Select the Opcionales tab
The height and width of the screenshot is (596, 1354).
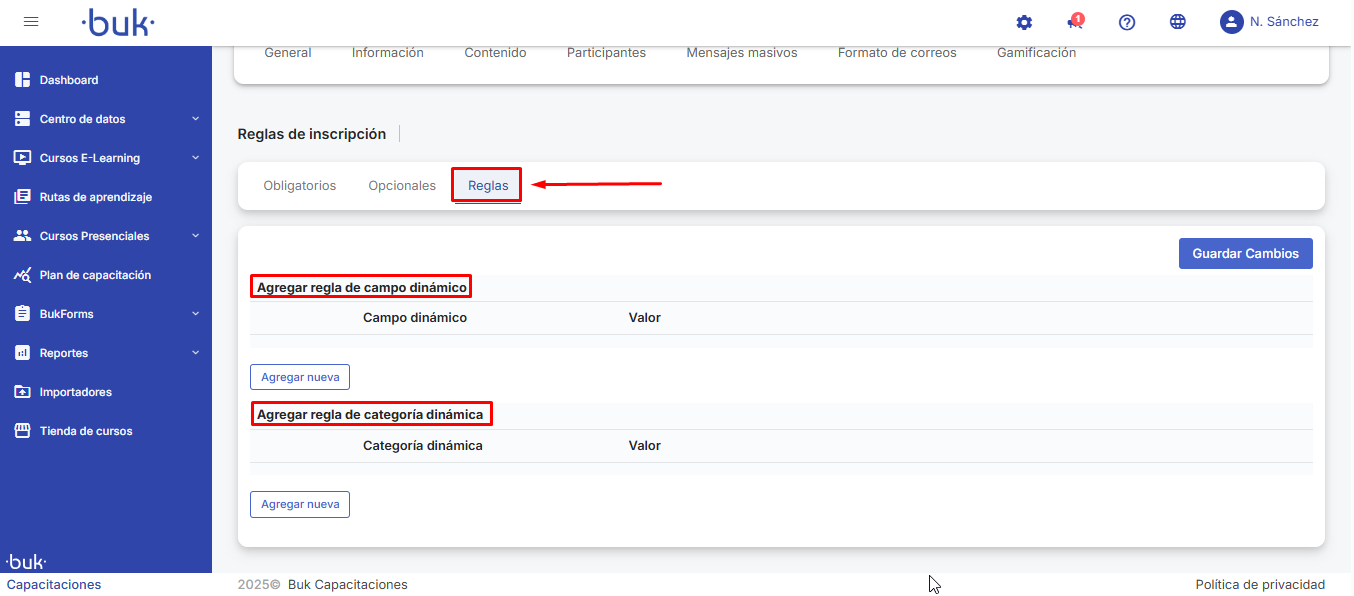click(402, 186)
